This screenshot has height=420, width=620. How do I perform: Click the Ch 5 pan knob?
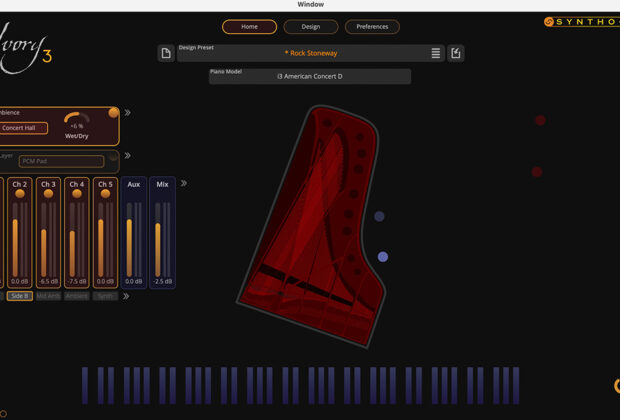click(105, 194)
